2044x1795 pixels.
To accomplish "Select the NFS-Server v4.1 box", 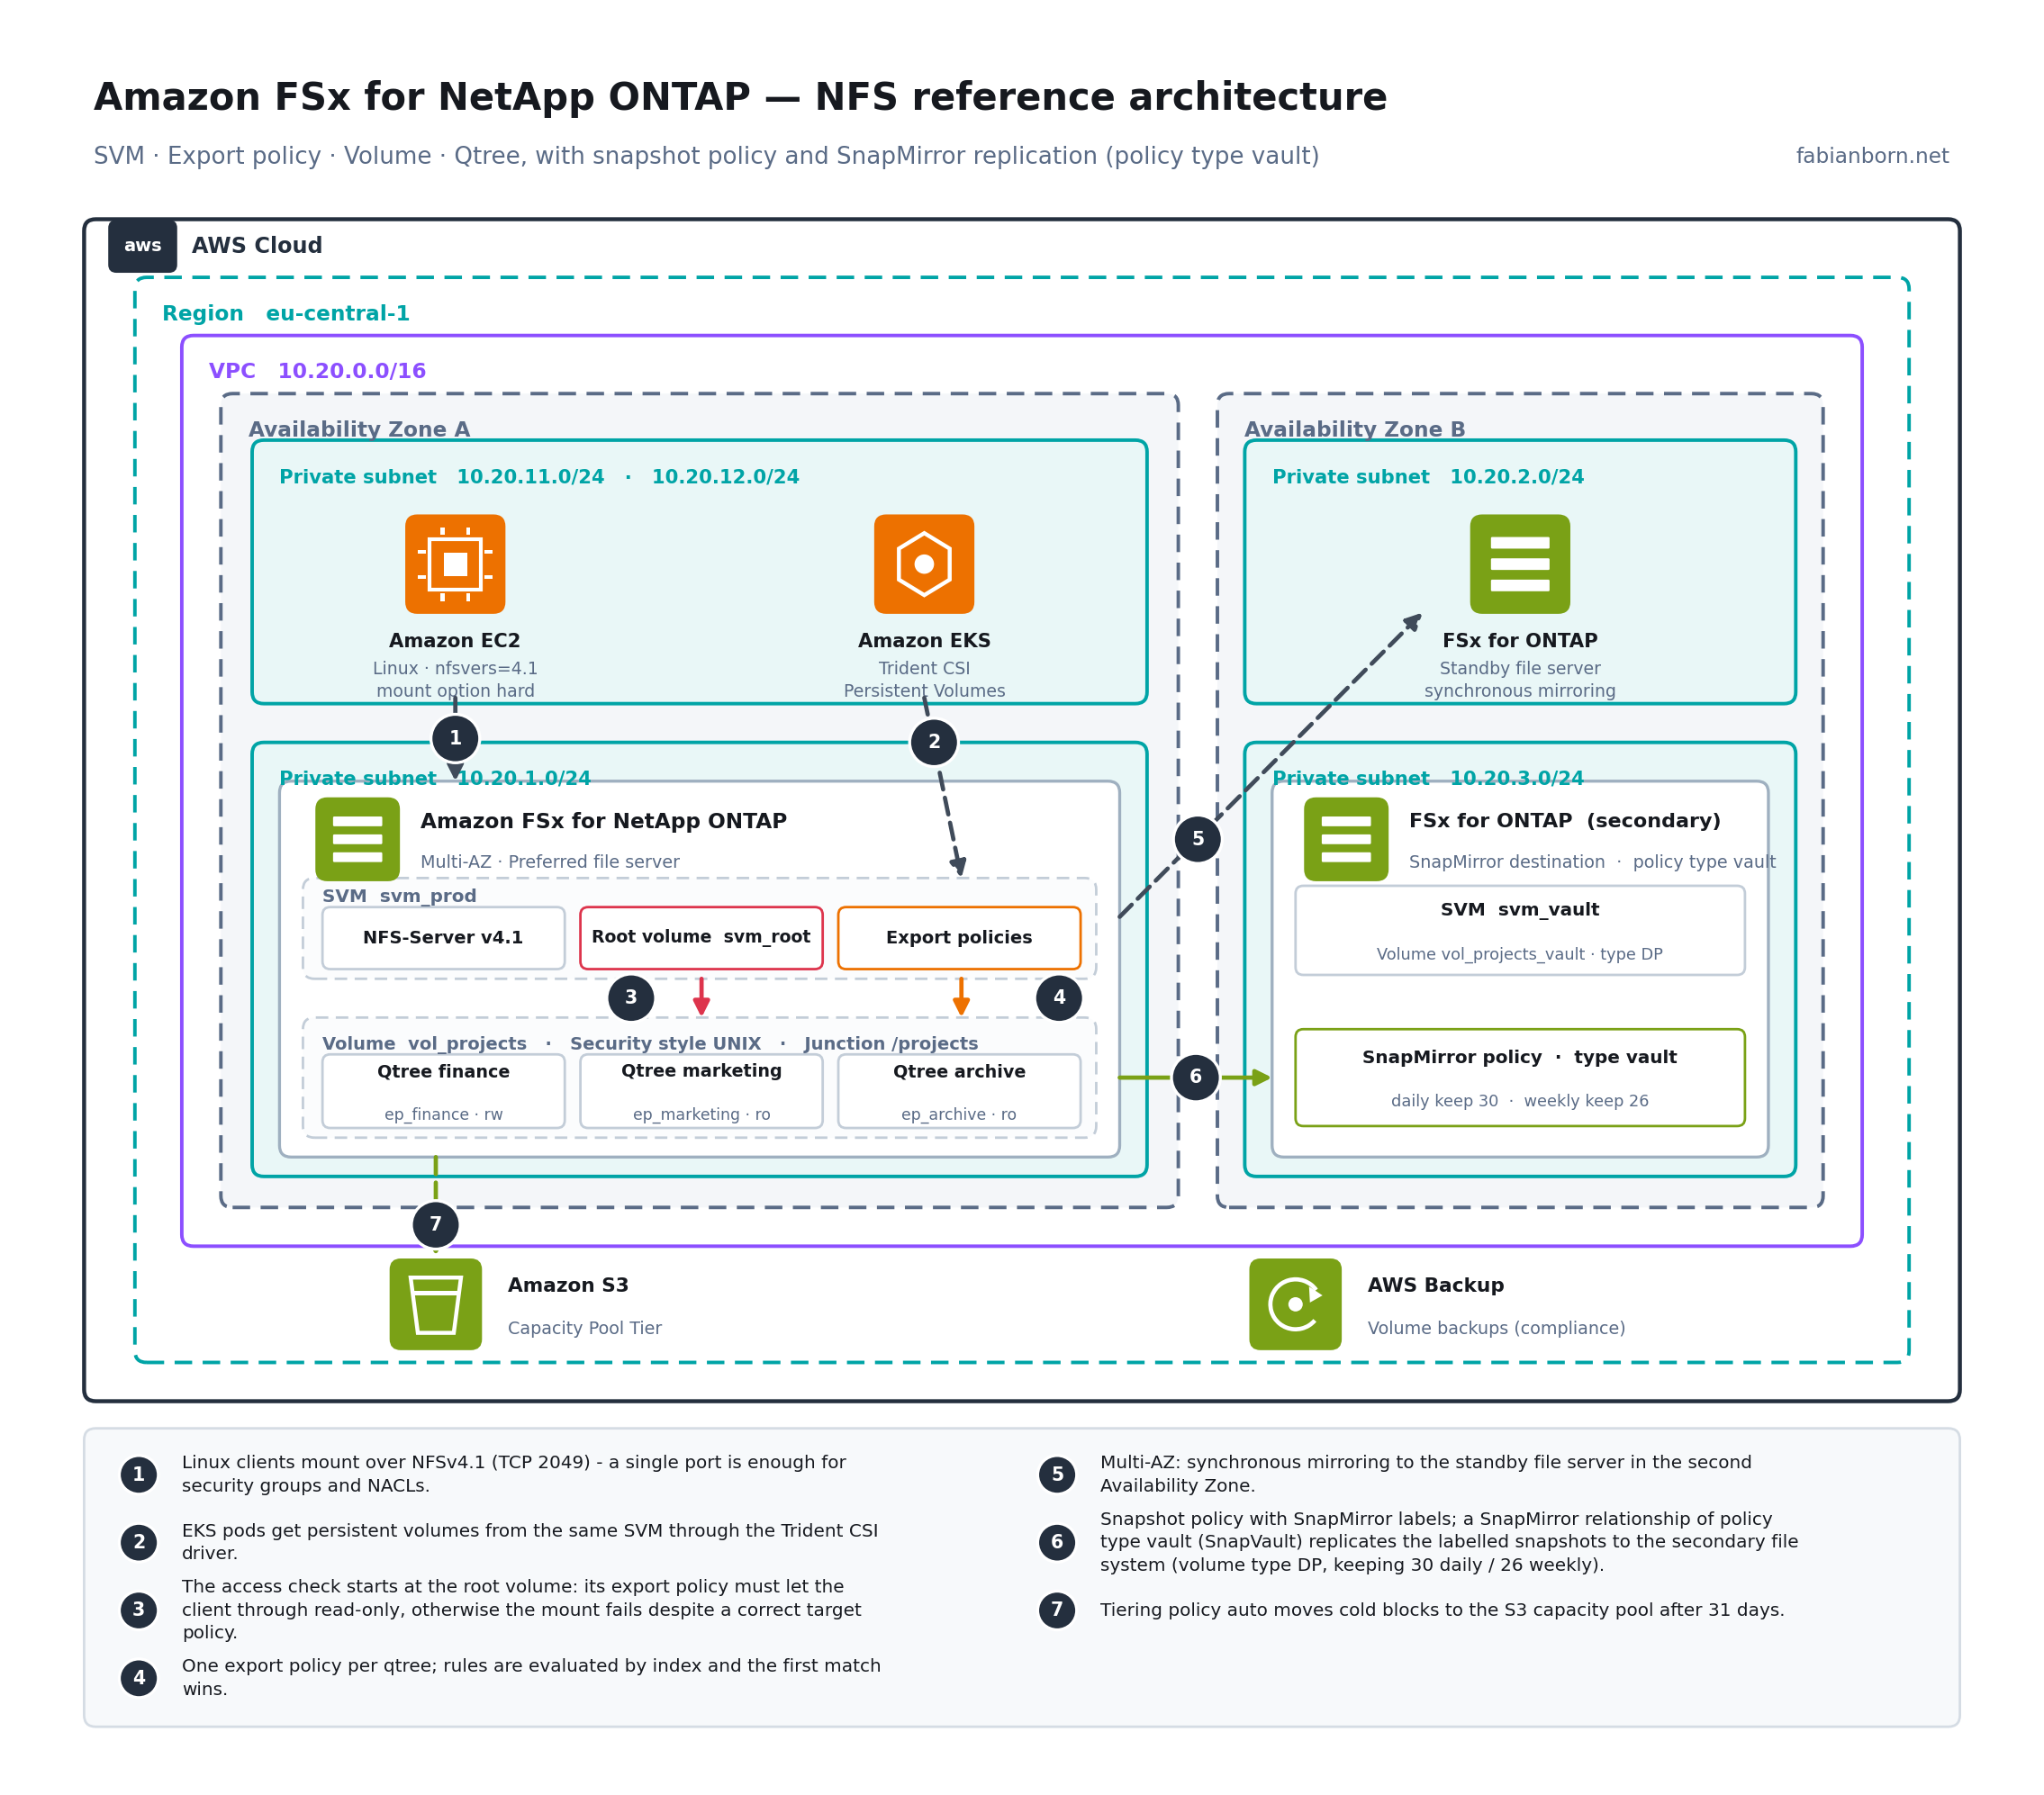I will 443,938.
